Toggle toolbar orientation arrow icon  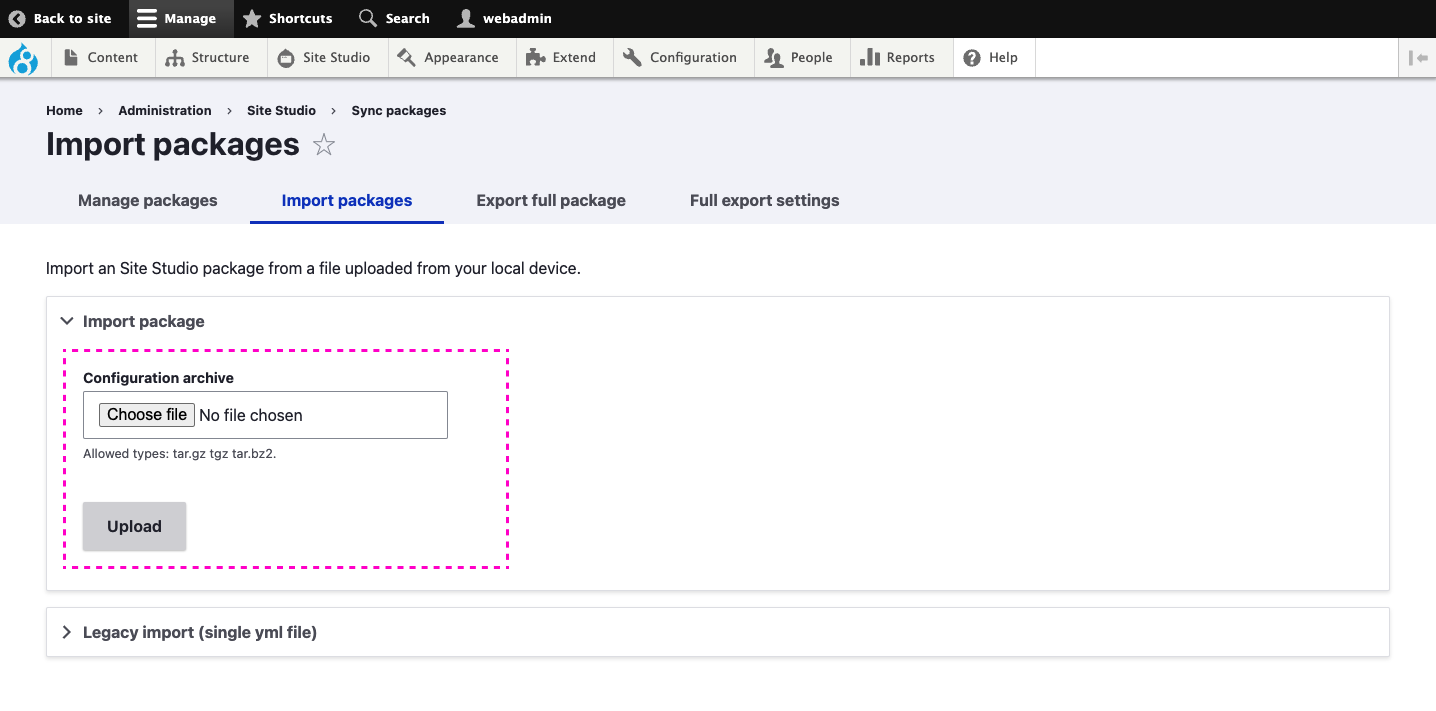(x=1417, y=58)
